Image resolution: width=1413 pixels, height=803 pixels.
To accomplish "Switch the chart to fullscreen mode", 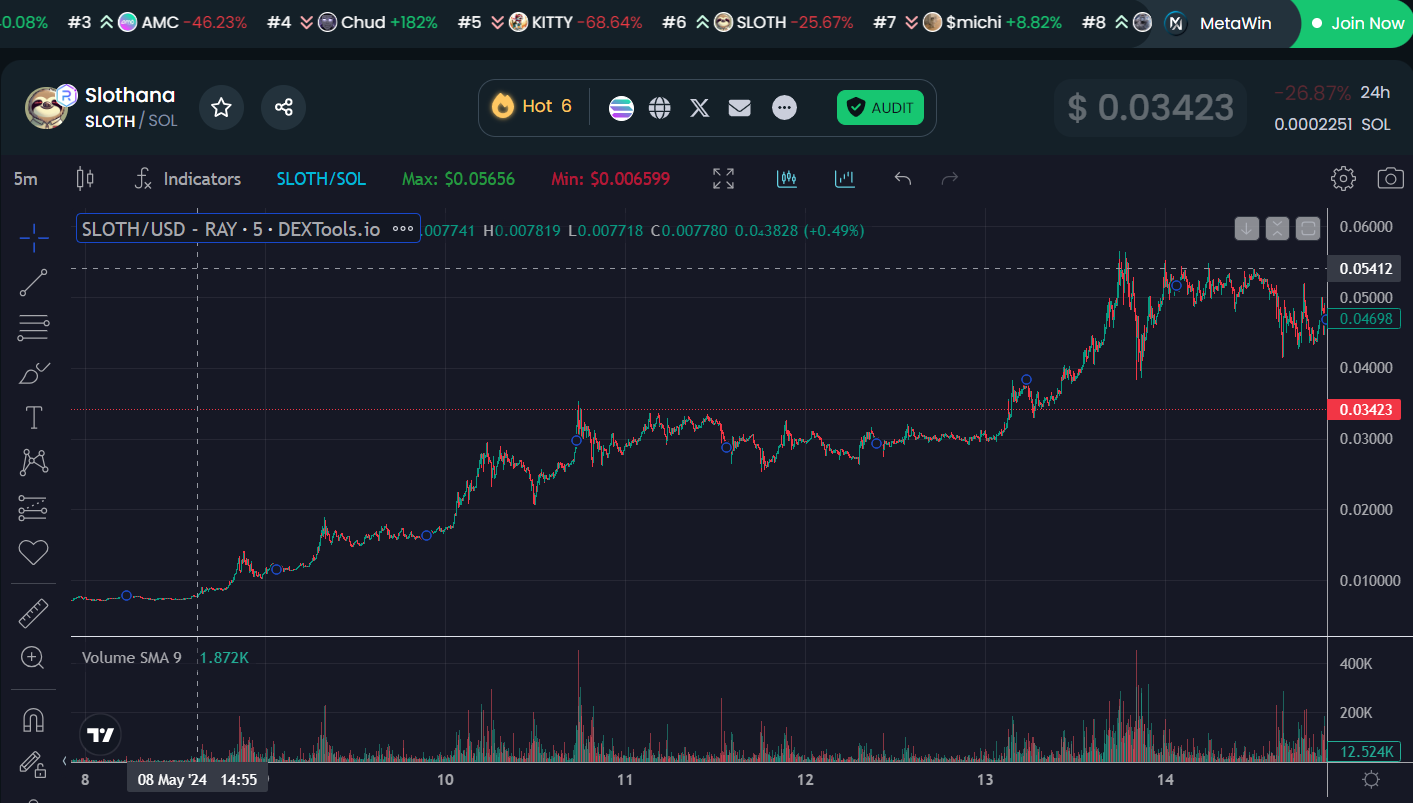I will [723, 179].
